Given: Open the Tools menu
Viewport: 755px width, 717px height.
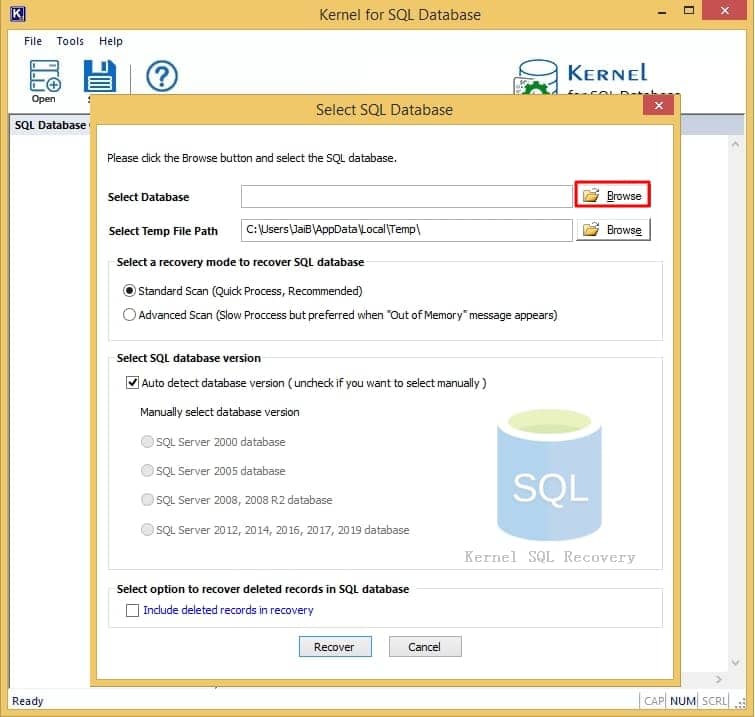Looking at the screenshot, I should (x=70, y=41).
